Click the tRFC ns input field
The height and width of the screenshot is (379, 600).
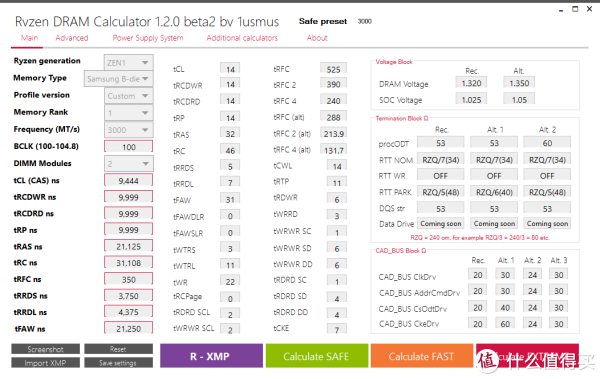coord(129,279)
